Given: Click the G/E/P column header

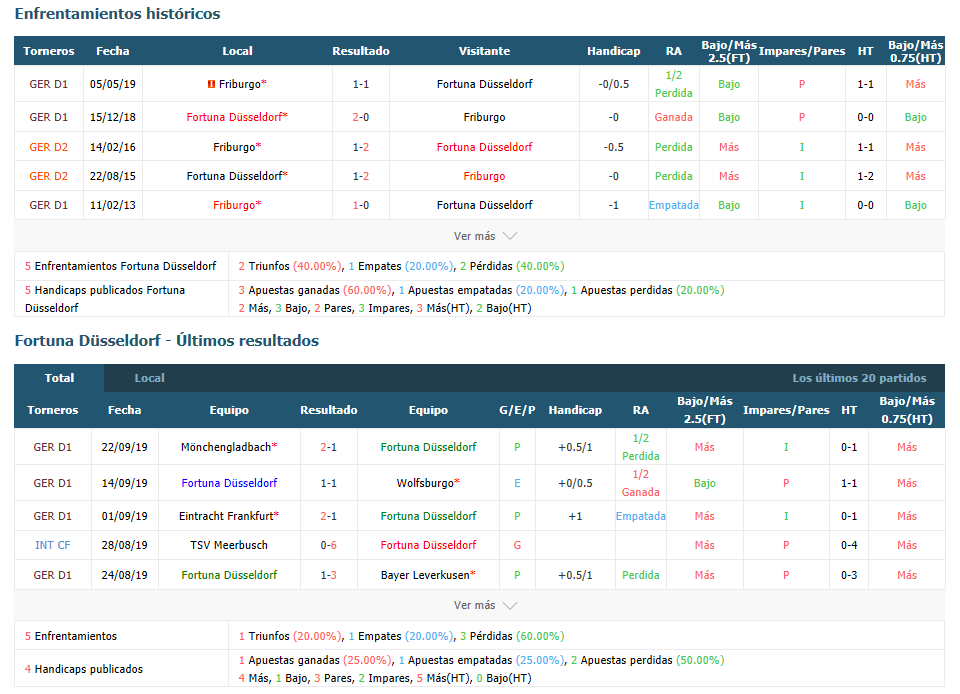Looking at the screenshot, I should 517,410.
